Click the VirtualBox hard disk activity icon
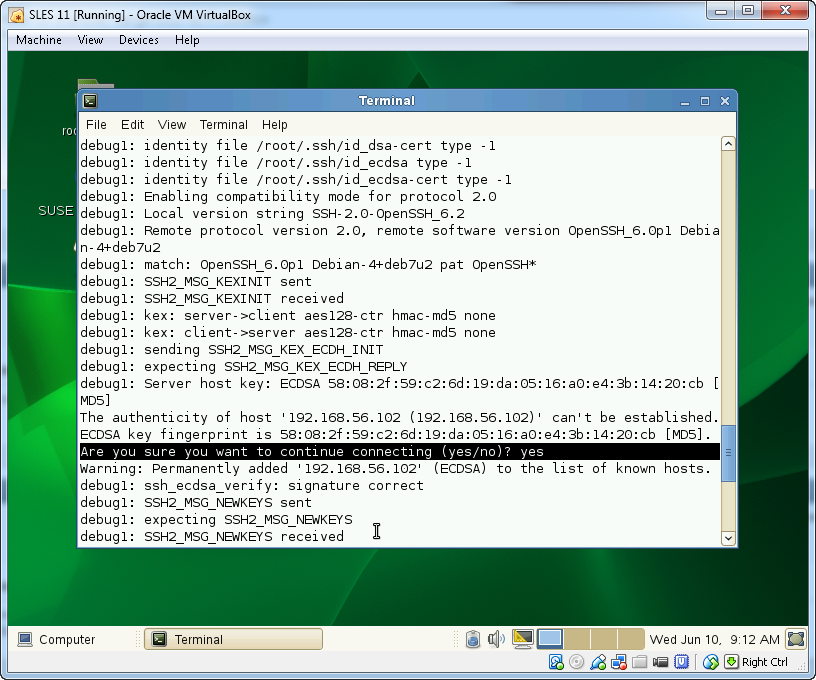 point(556,662)
